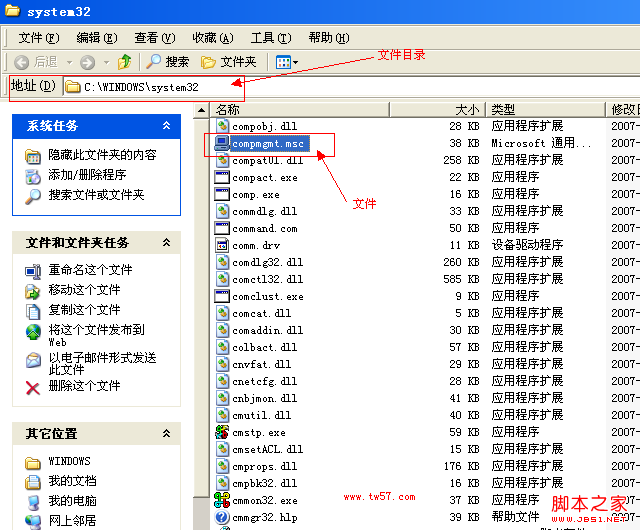
Task: Click 将这个文件发布到 Web link
Action: click(96, 335)
